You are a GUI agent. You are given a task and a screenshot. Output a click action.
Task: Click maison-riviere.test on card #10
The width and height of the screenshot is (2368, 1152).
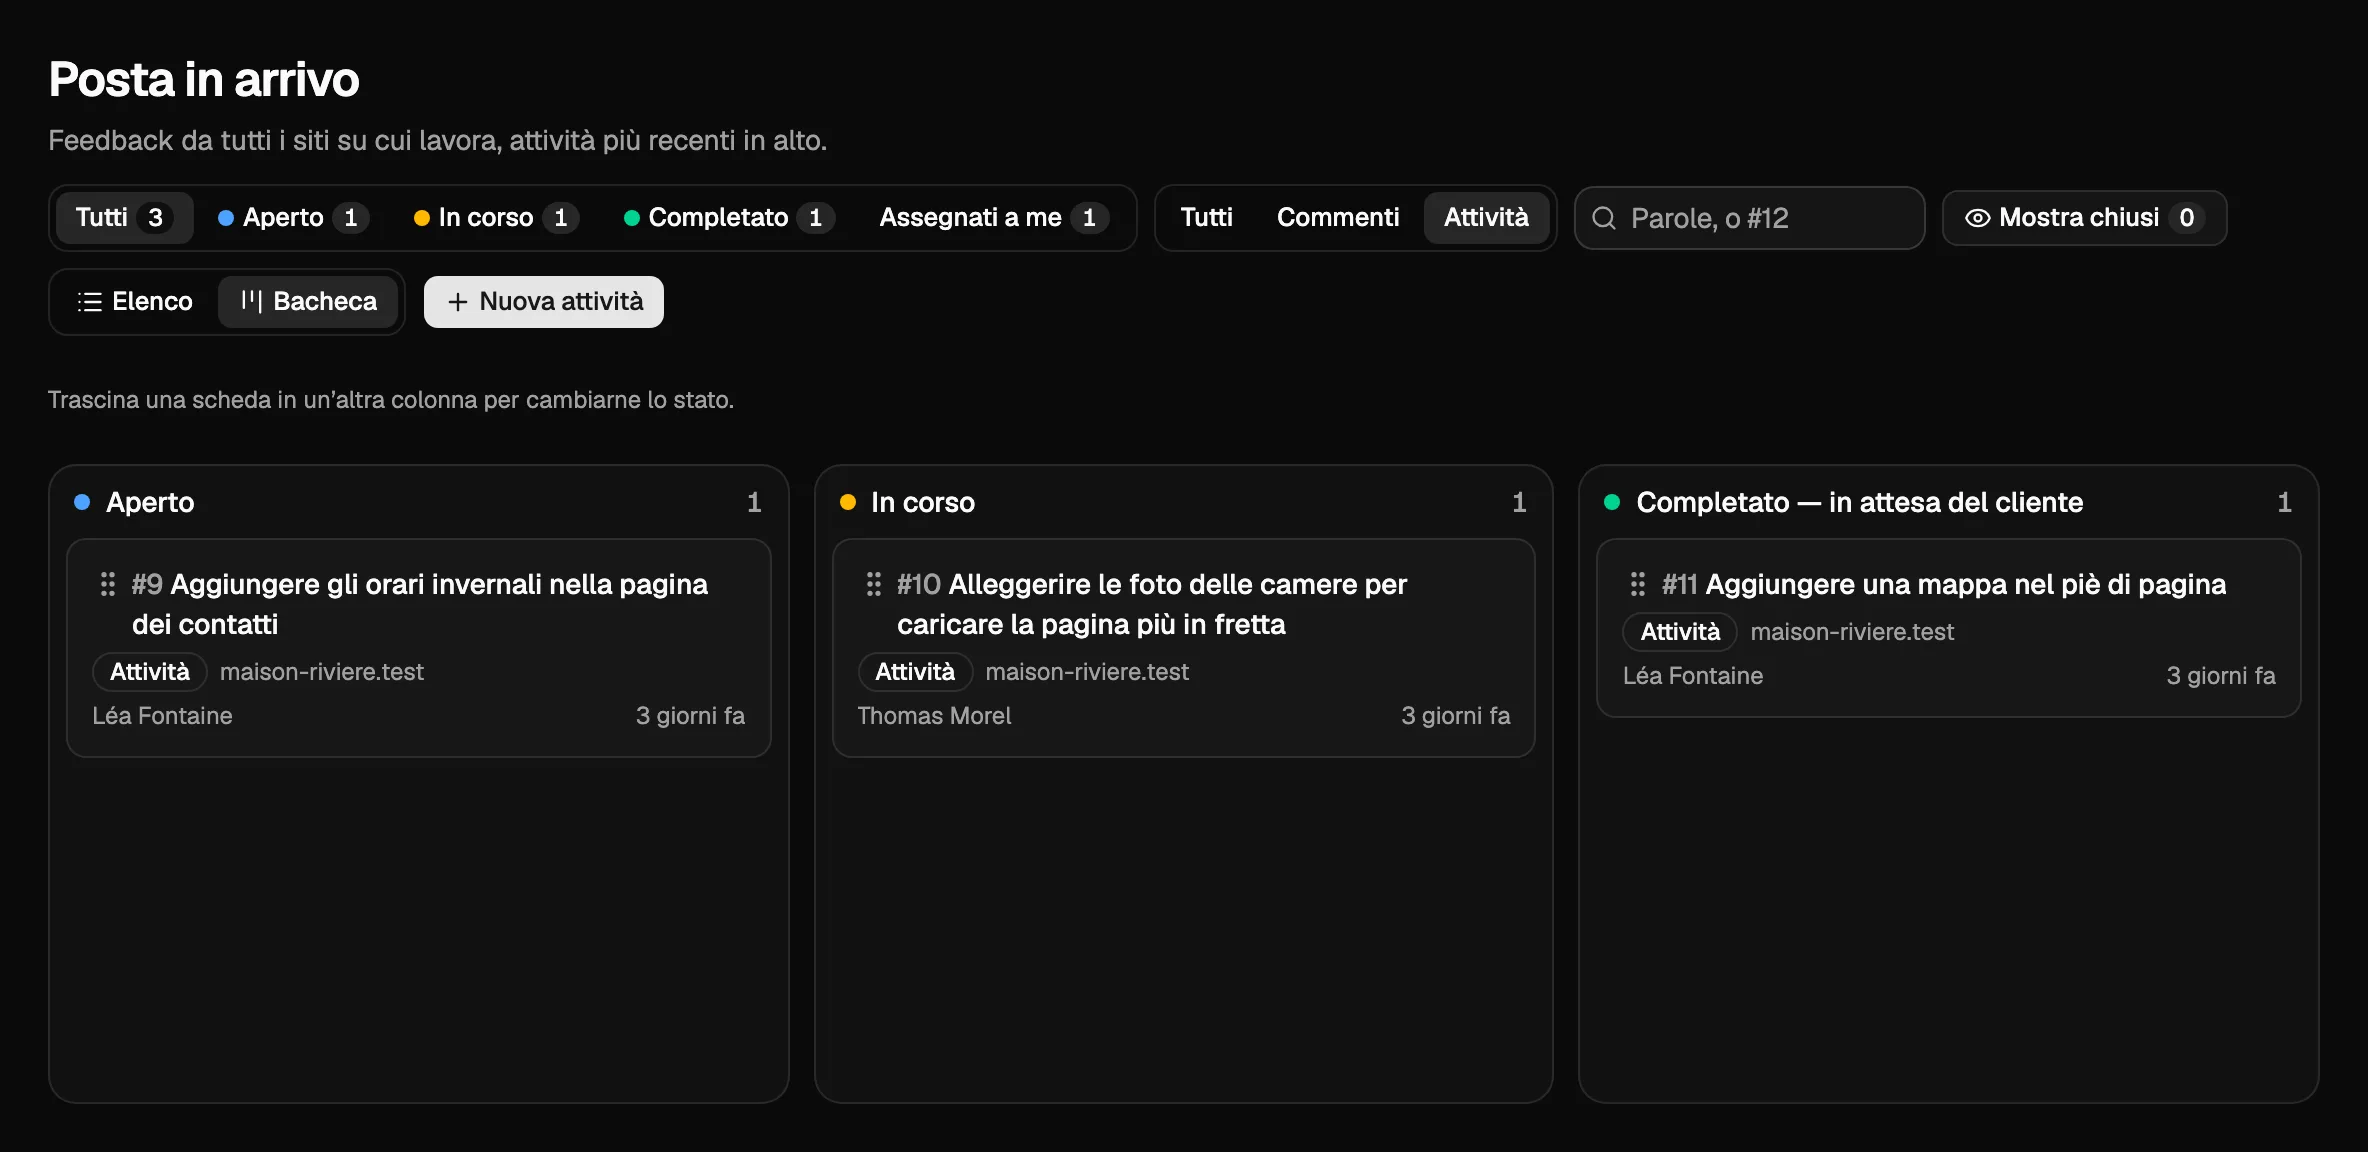pos(1087,672)
